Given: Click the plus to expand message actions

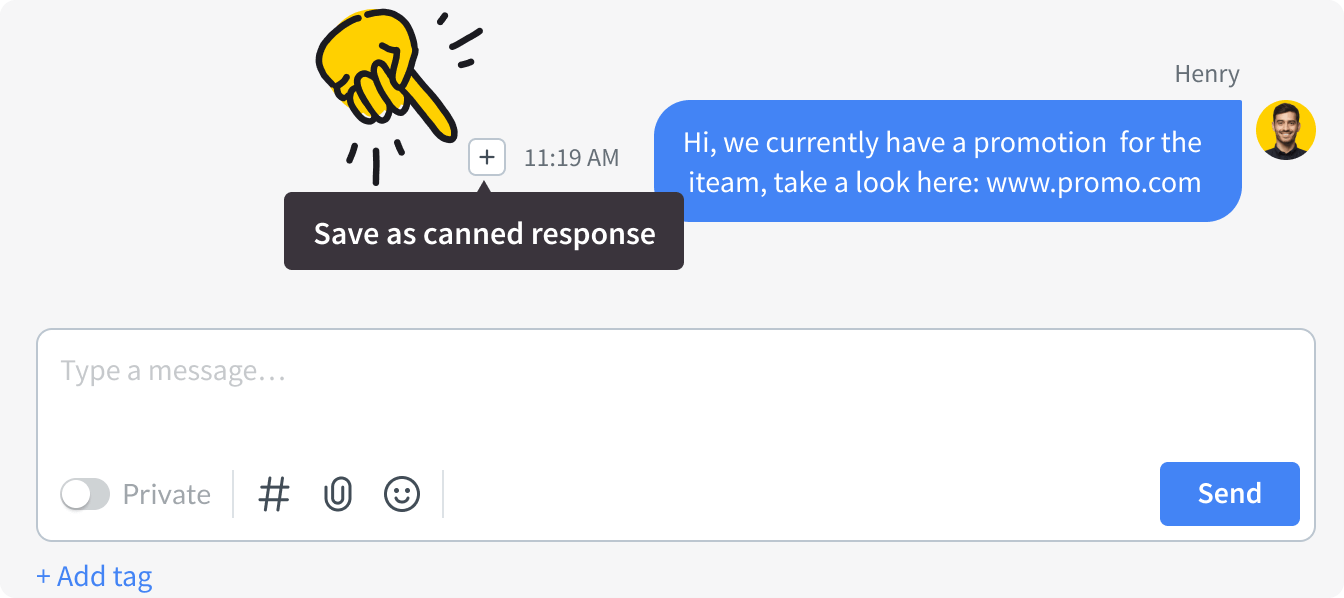Looking at the screenshot, I should 487,157.
